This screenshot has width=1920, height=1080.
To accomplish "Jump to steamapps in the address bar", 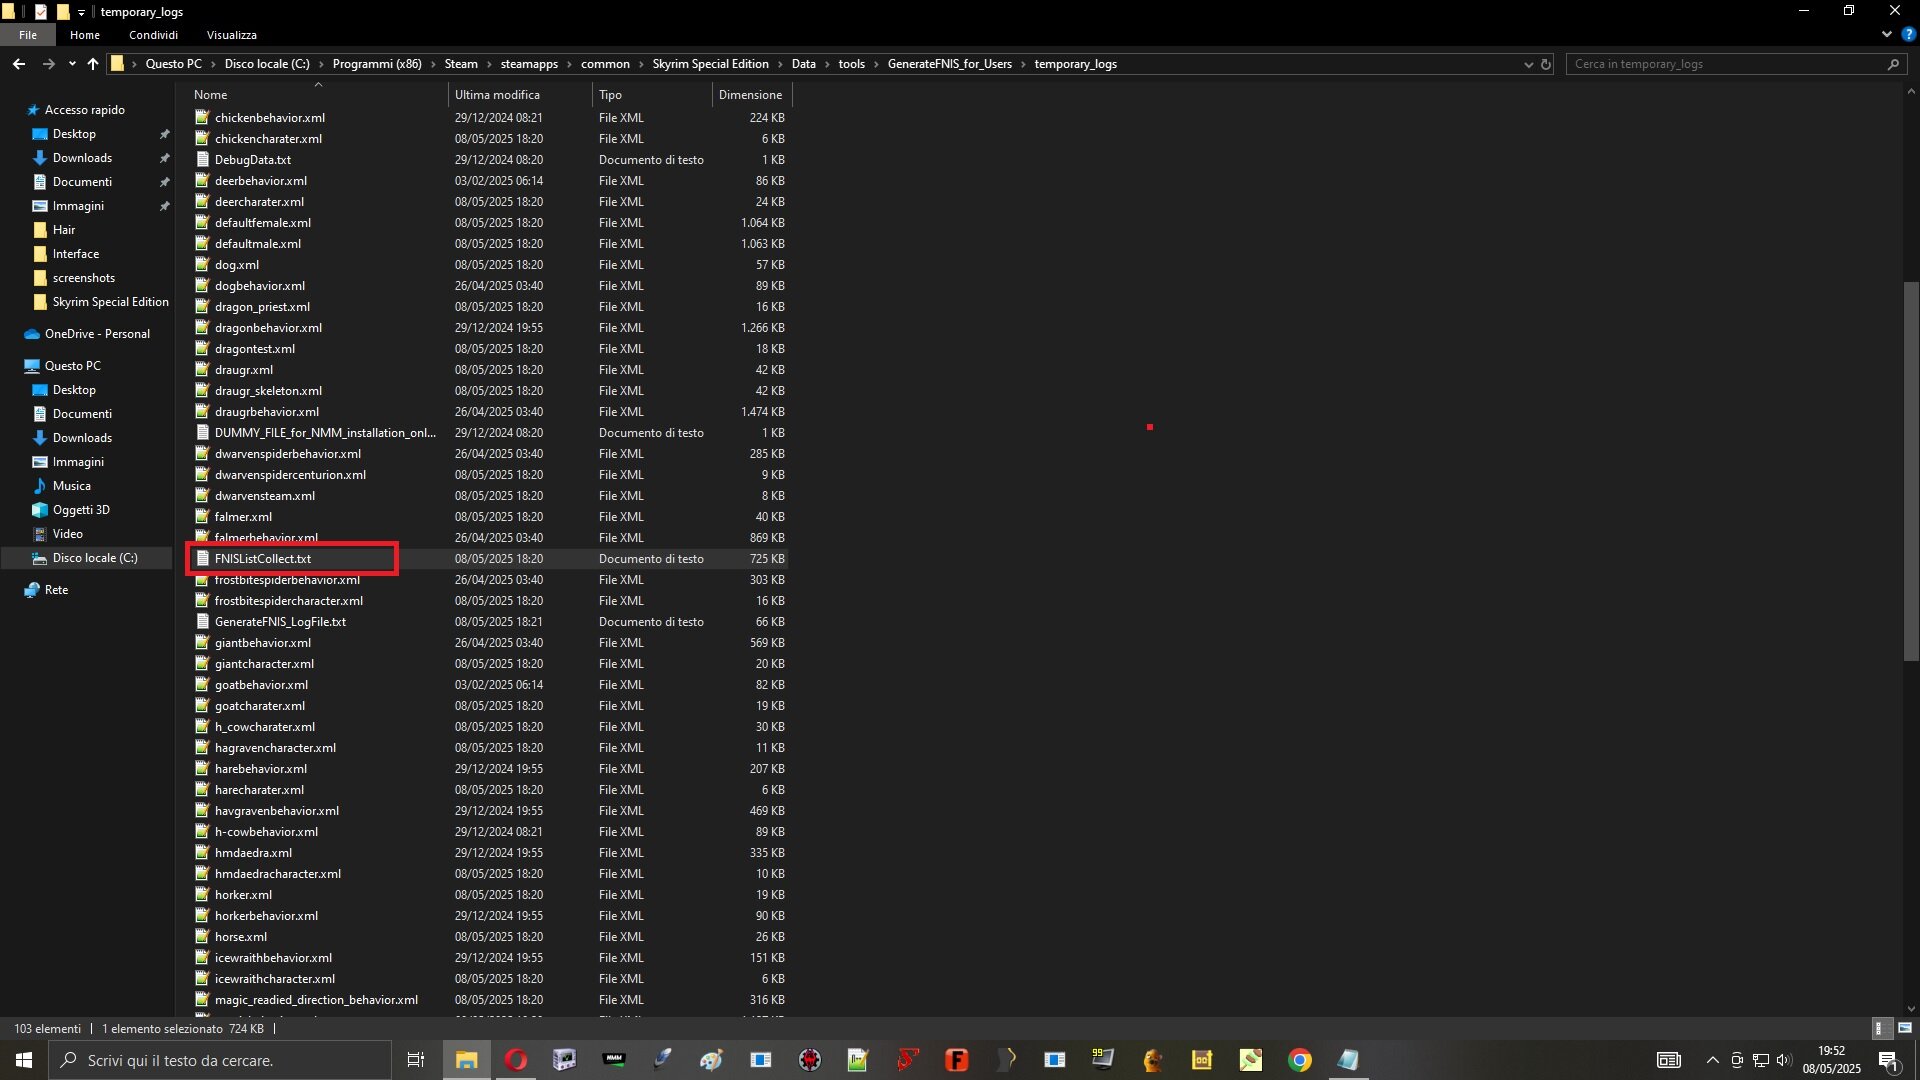I will point(529,64).
